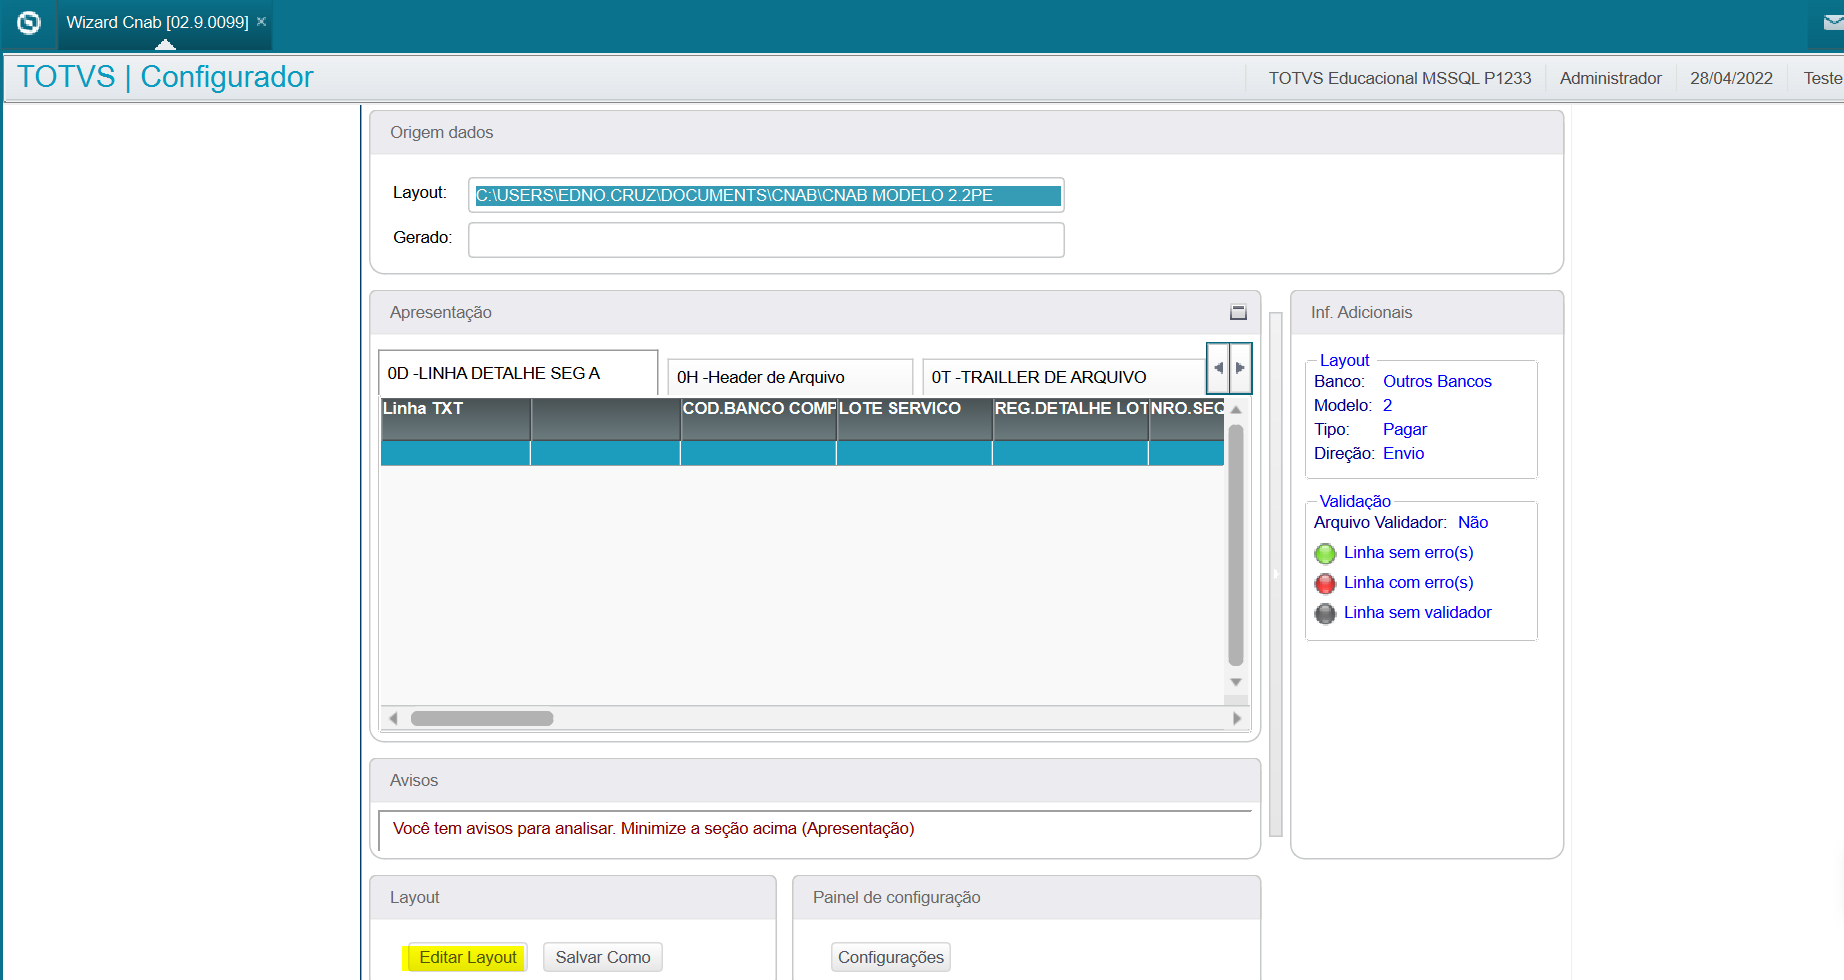Image resolution: width=1844 pixels, height=980 pixels.
Task: Open the Configurações button
Action: [891, 957]
